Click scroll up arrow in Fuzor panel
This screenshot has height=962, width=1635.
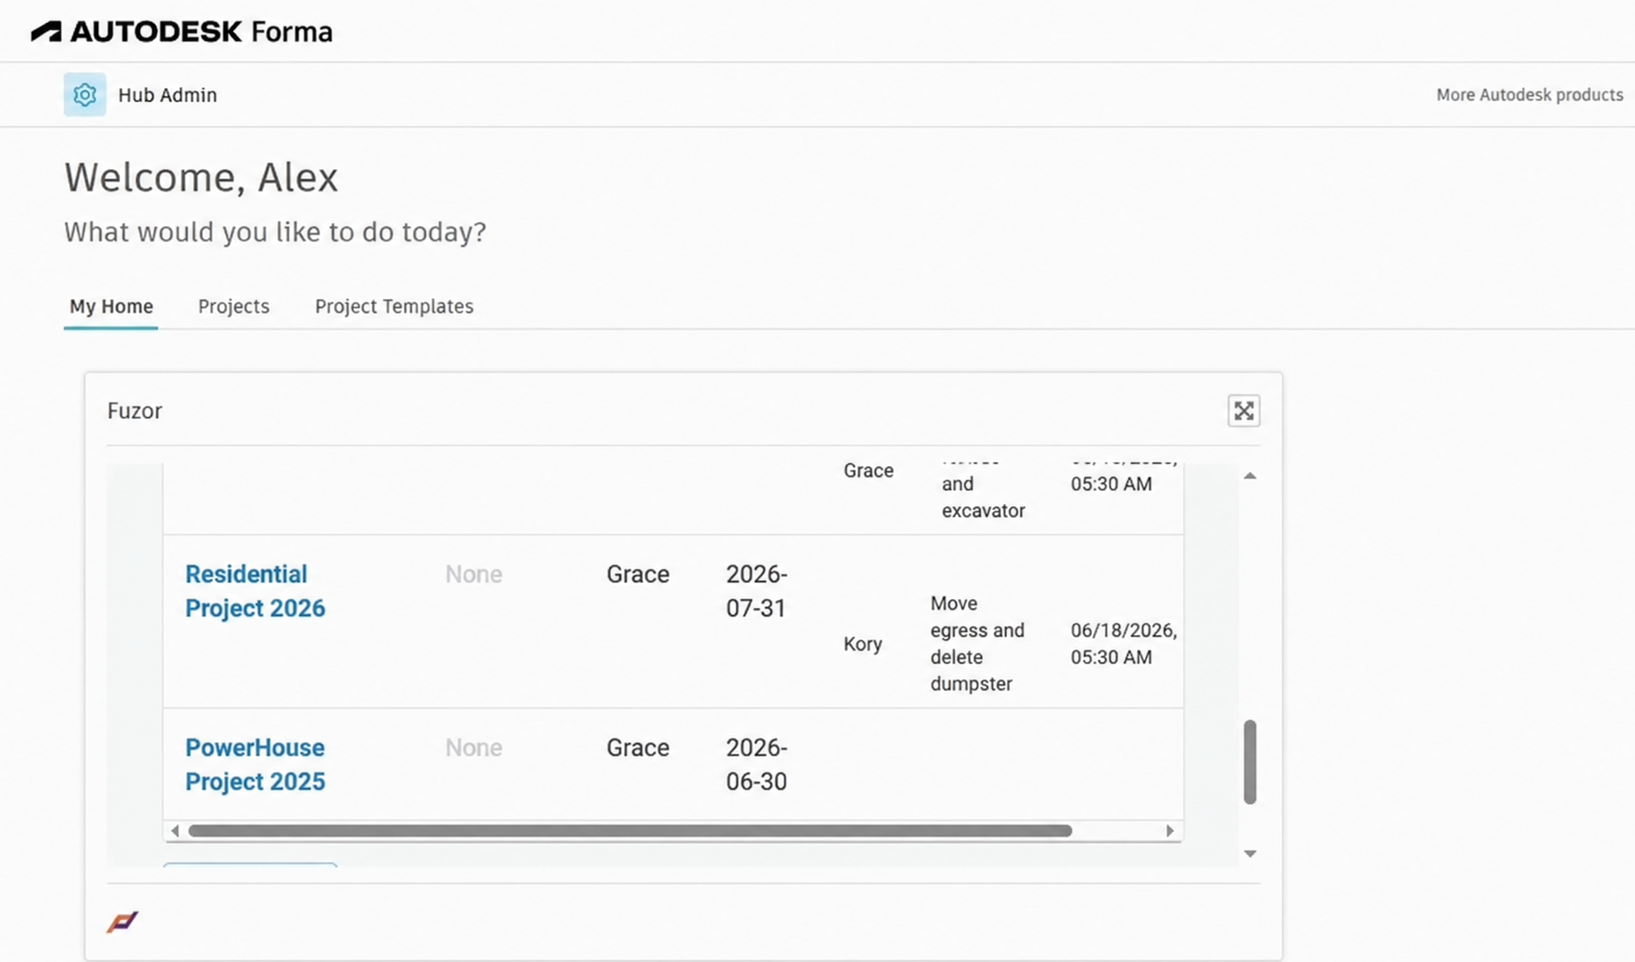pyautogui.click(x=1250, y=476)
